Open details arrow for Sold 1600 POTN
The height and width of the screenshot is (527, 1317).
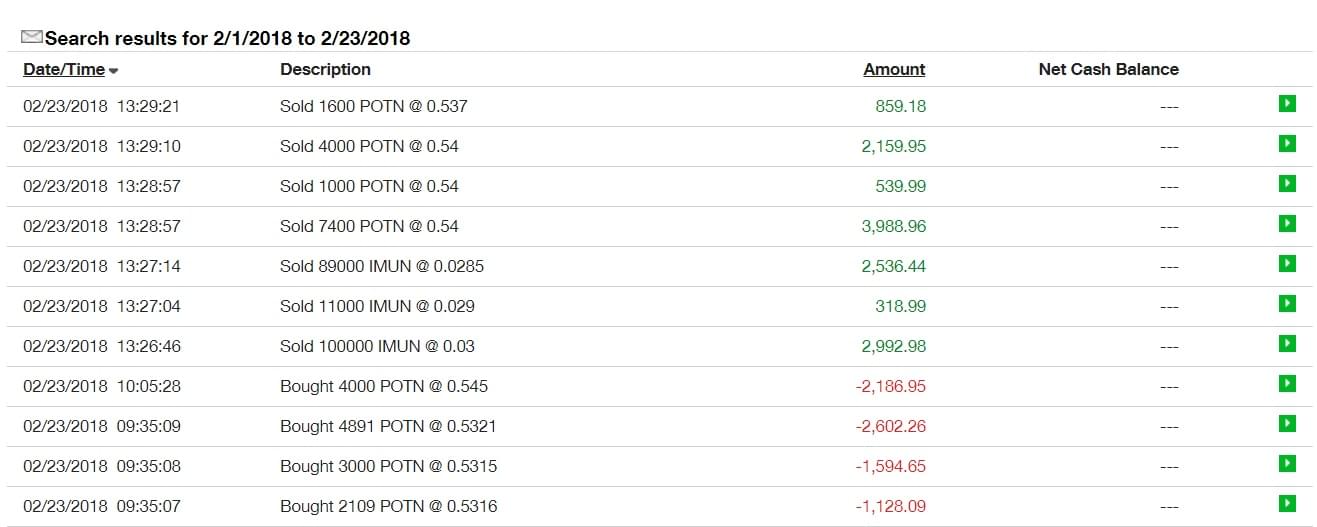coord(1287,104)
